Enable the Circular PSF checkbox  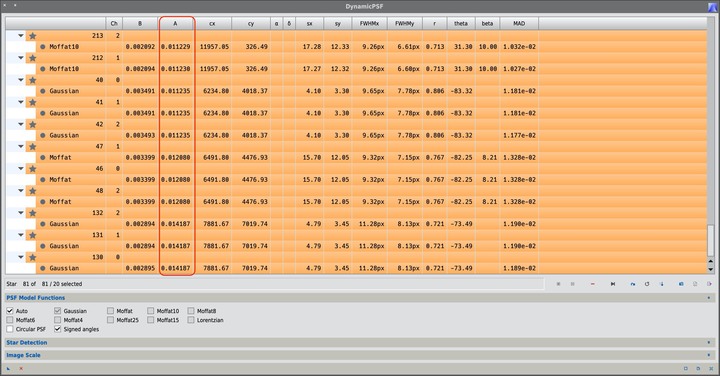tap(10, 329)
